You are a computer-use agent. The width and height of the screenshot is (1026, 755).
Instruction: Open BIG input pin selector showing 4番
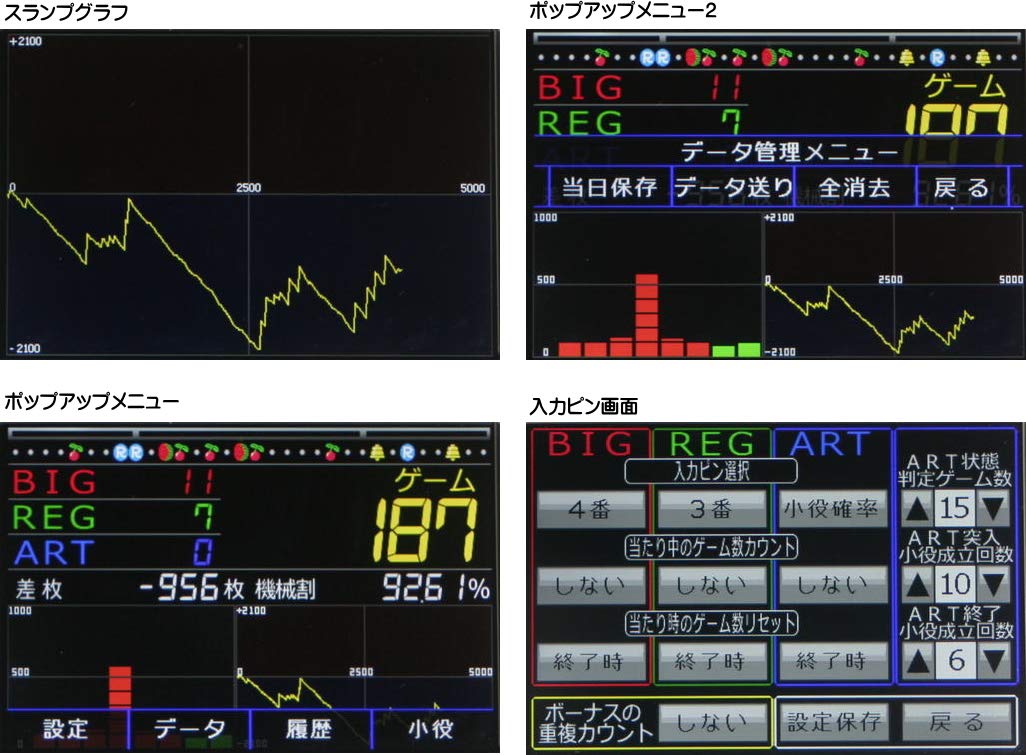(x=588, y=510)
